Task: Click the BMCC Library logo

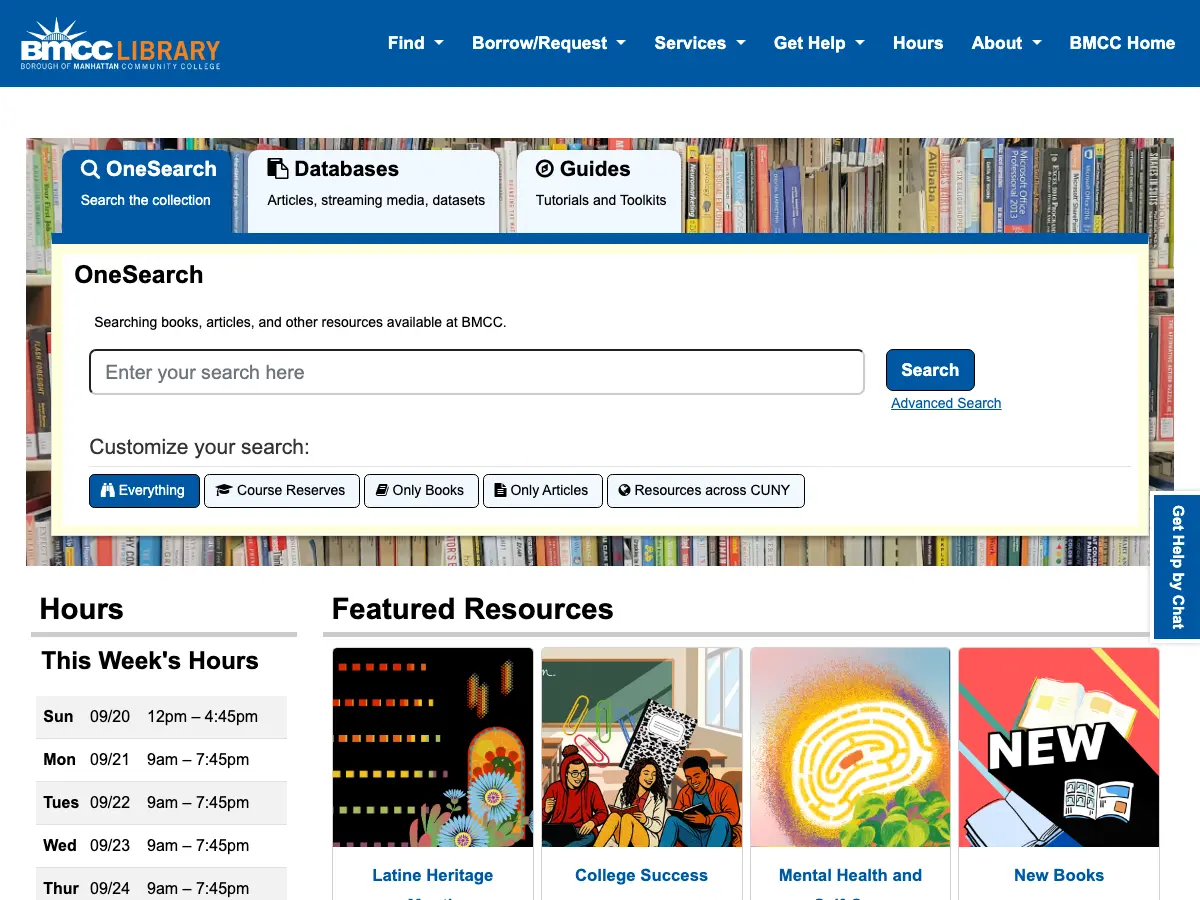Action: point(120,43)
